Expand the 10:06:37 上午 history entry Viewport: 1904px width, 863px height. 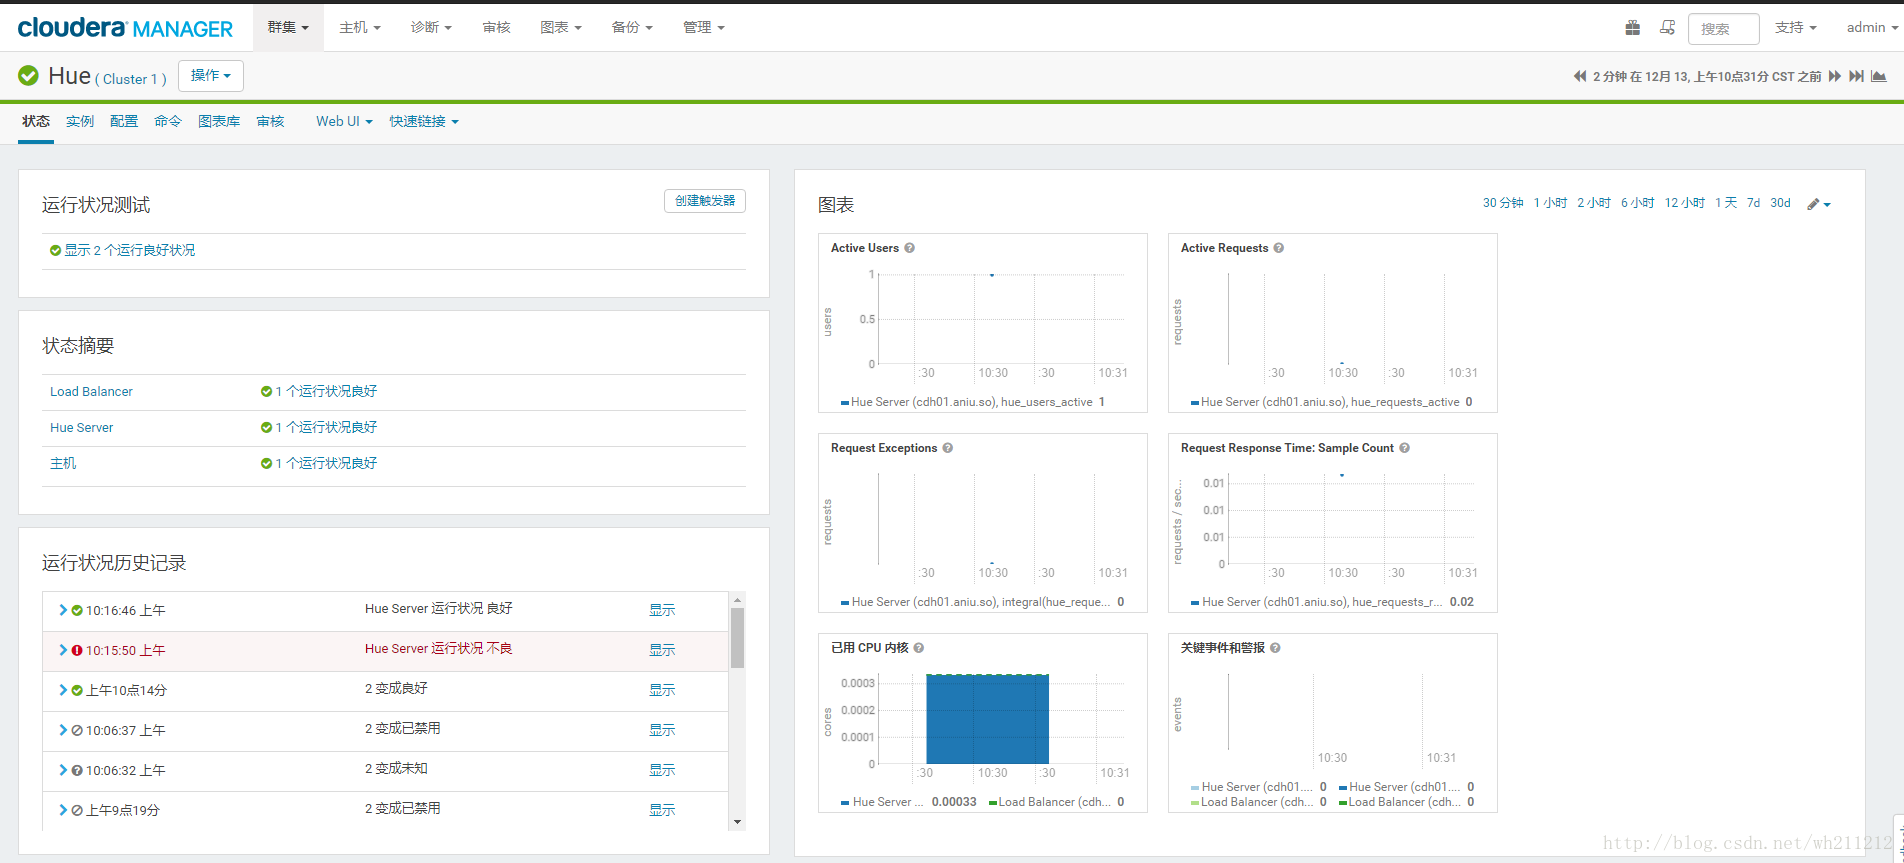click(x=63, y=730)
